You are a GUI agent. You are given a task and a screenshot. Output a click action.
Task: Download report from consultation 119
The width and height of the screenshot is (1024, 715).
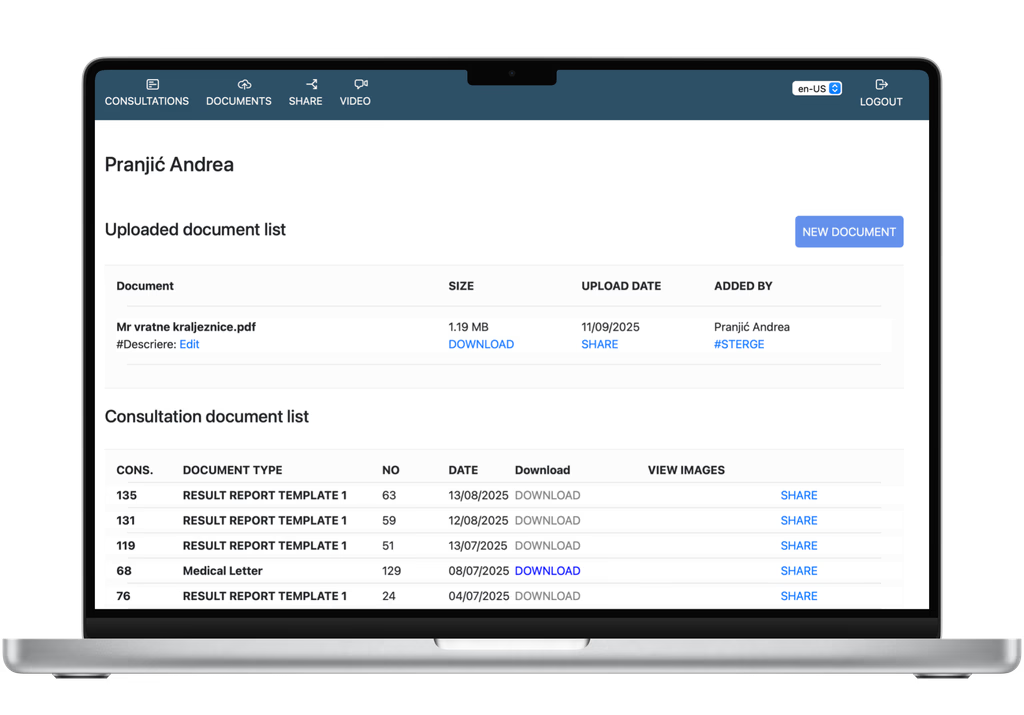tap(547, 546)
